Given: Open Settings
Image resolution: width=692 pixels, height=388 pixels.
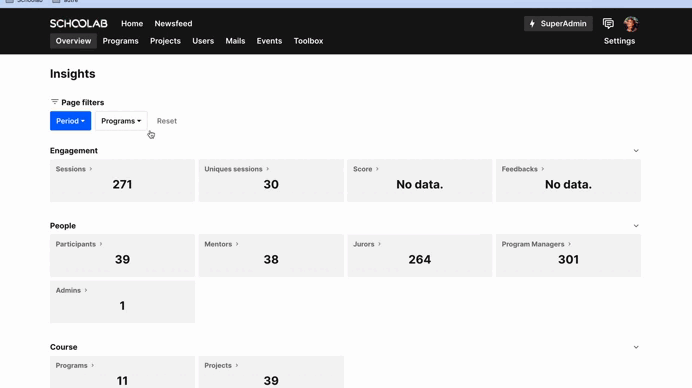Looking at the screenshot, I should coord(619,41).
